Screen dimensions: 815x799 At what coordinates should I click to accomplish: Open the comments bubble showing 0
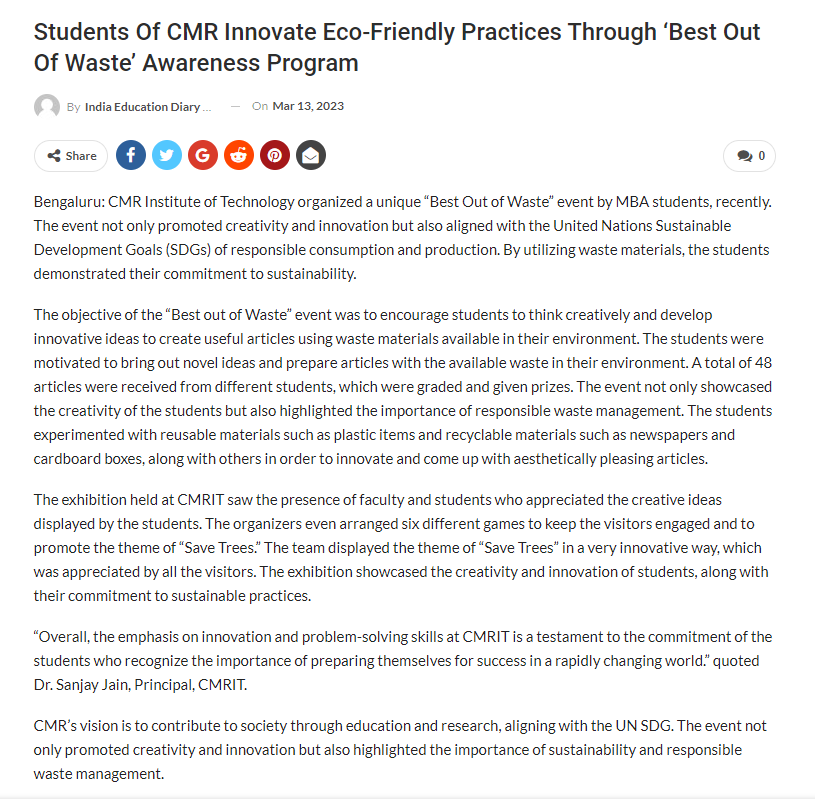pos(750,156)
